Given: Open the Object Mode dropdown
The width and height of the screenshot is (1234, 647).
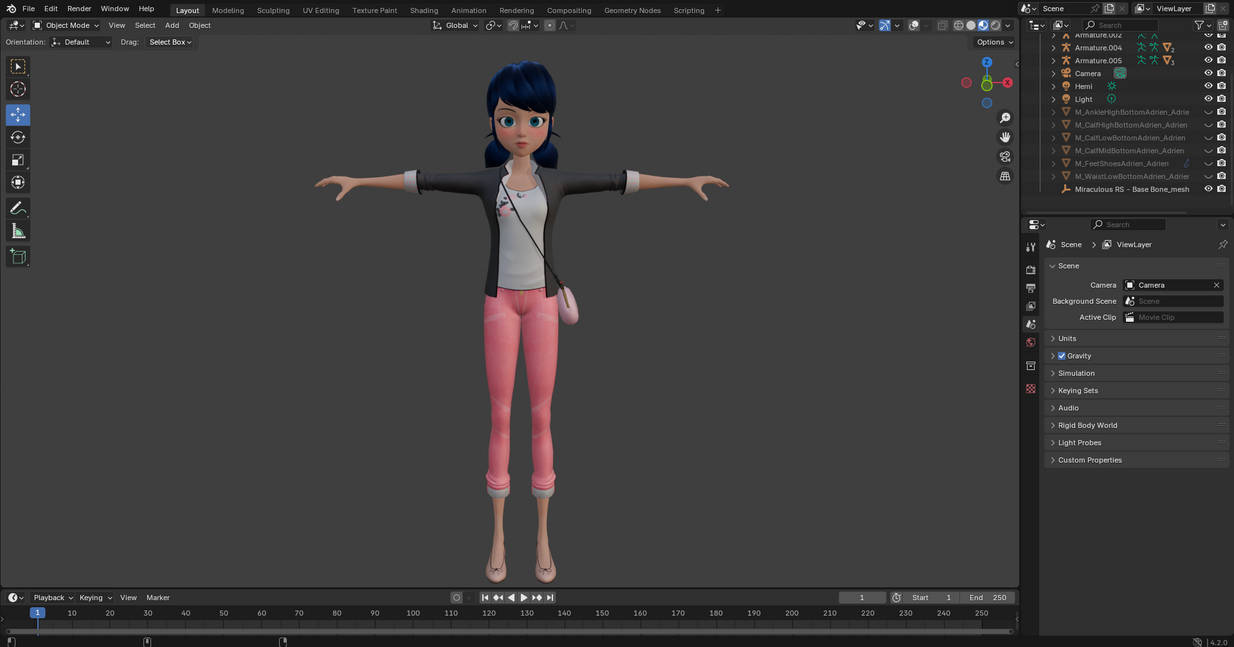Looking at the screenshot, I should [x=66, y=25].
